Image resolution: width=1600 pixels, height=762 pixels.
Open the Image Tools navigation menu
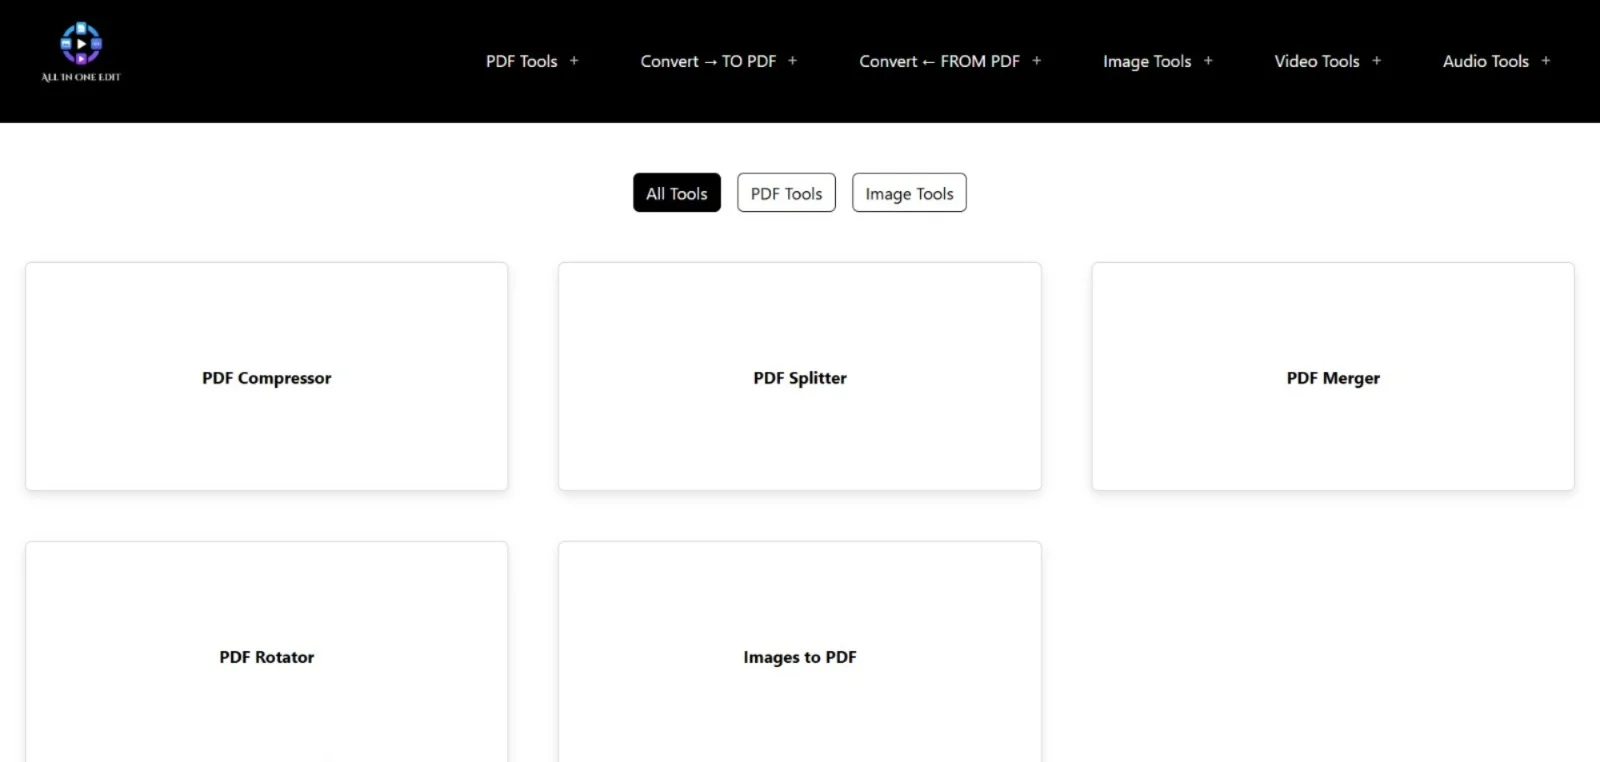[1147, 61]
